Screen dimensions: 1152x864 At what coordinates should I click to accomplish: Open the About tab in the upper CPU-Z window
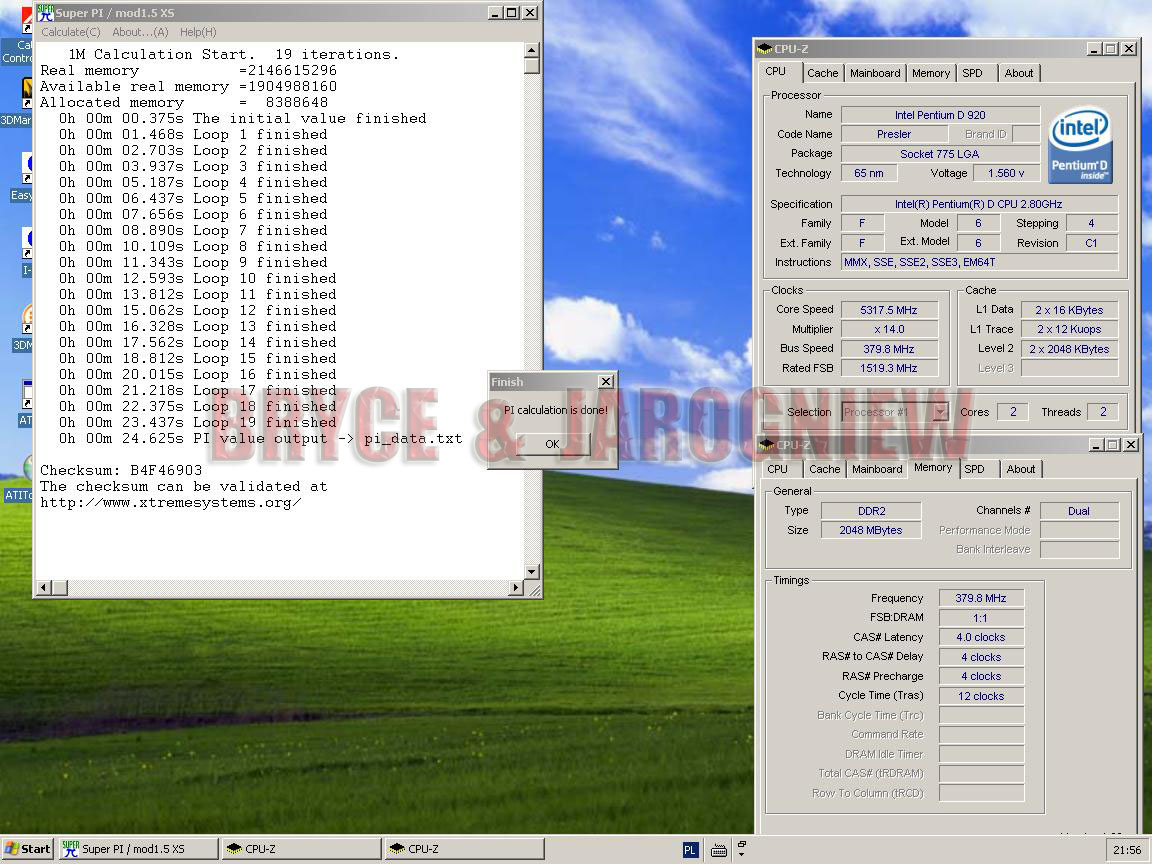(x=1019, y=73)
